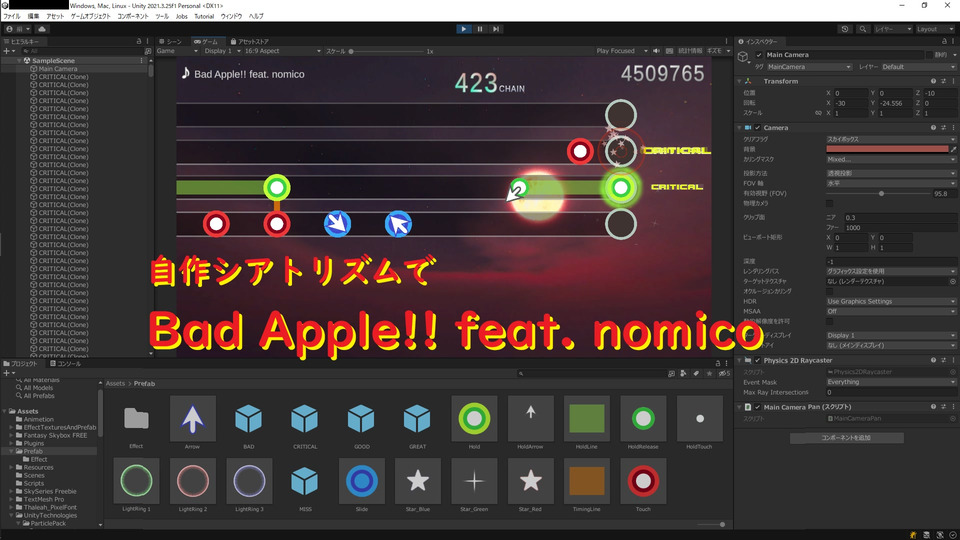Select the Slide prefab asset
960x540 pixels.
pyautogui.click(x=361, y=485)
